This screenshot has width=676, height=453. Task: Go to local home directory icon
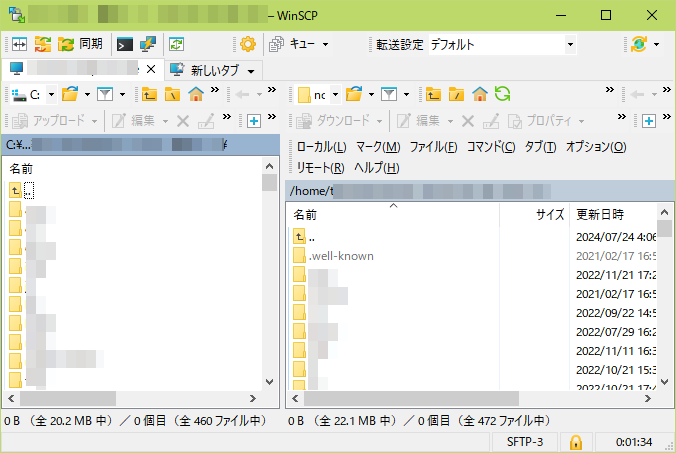point(196,94)
